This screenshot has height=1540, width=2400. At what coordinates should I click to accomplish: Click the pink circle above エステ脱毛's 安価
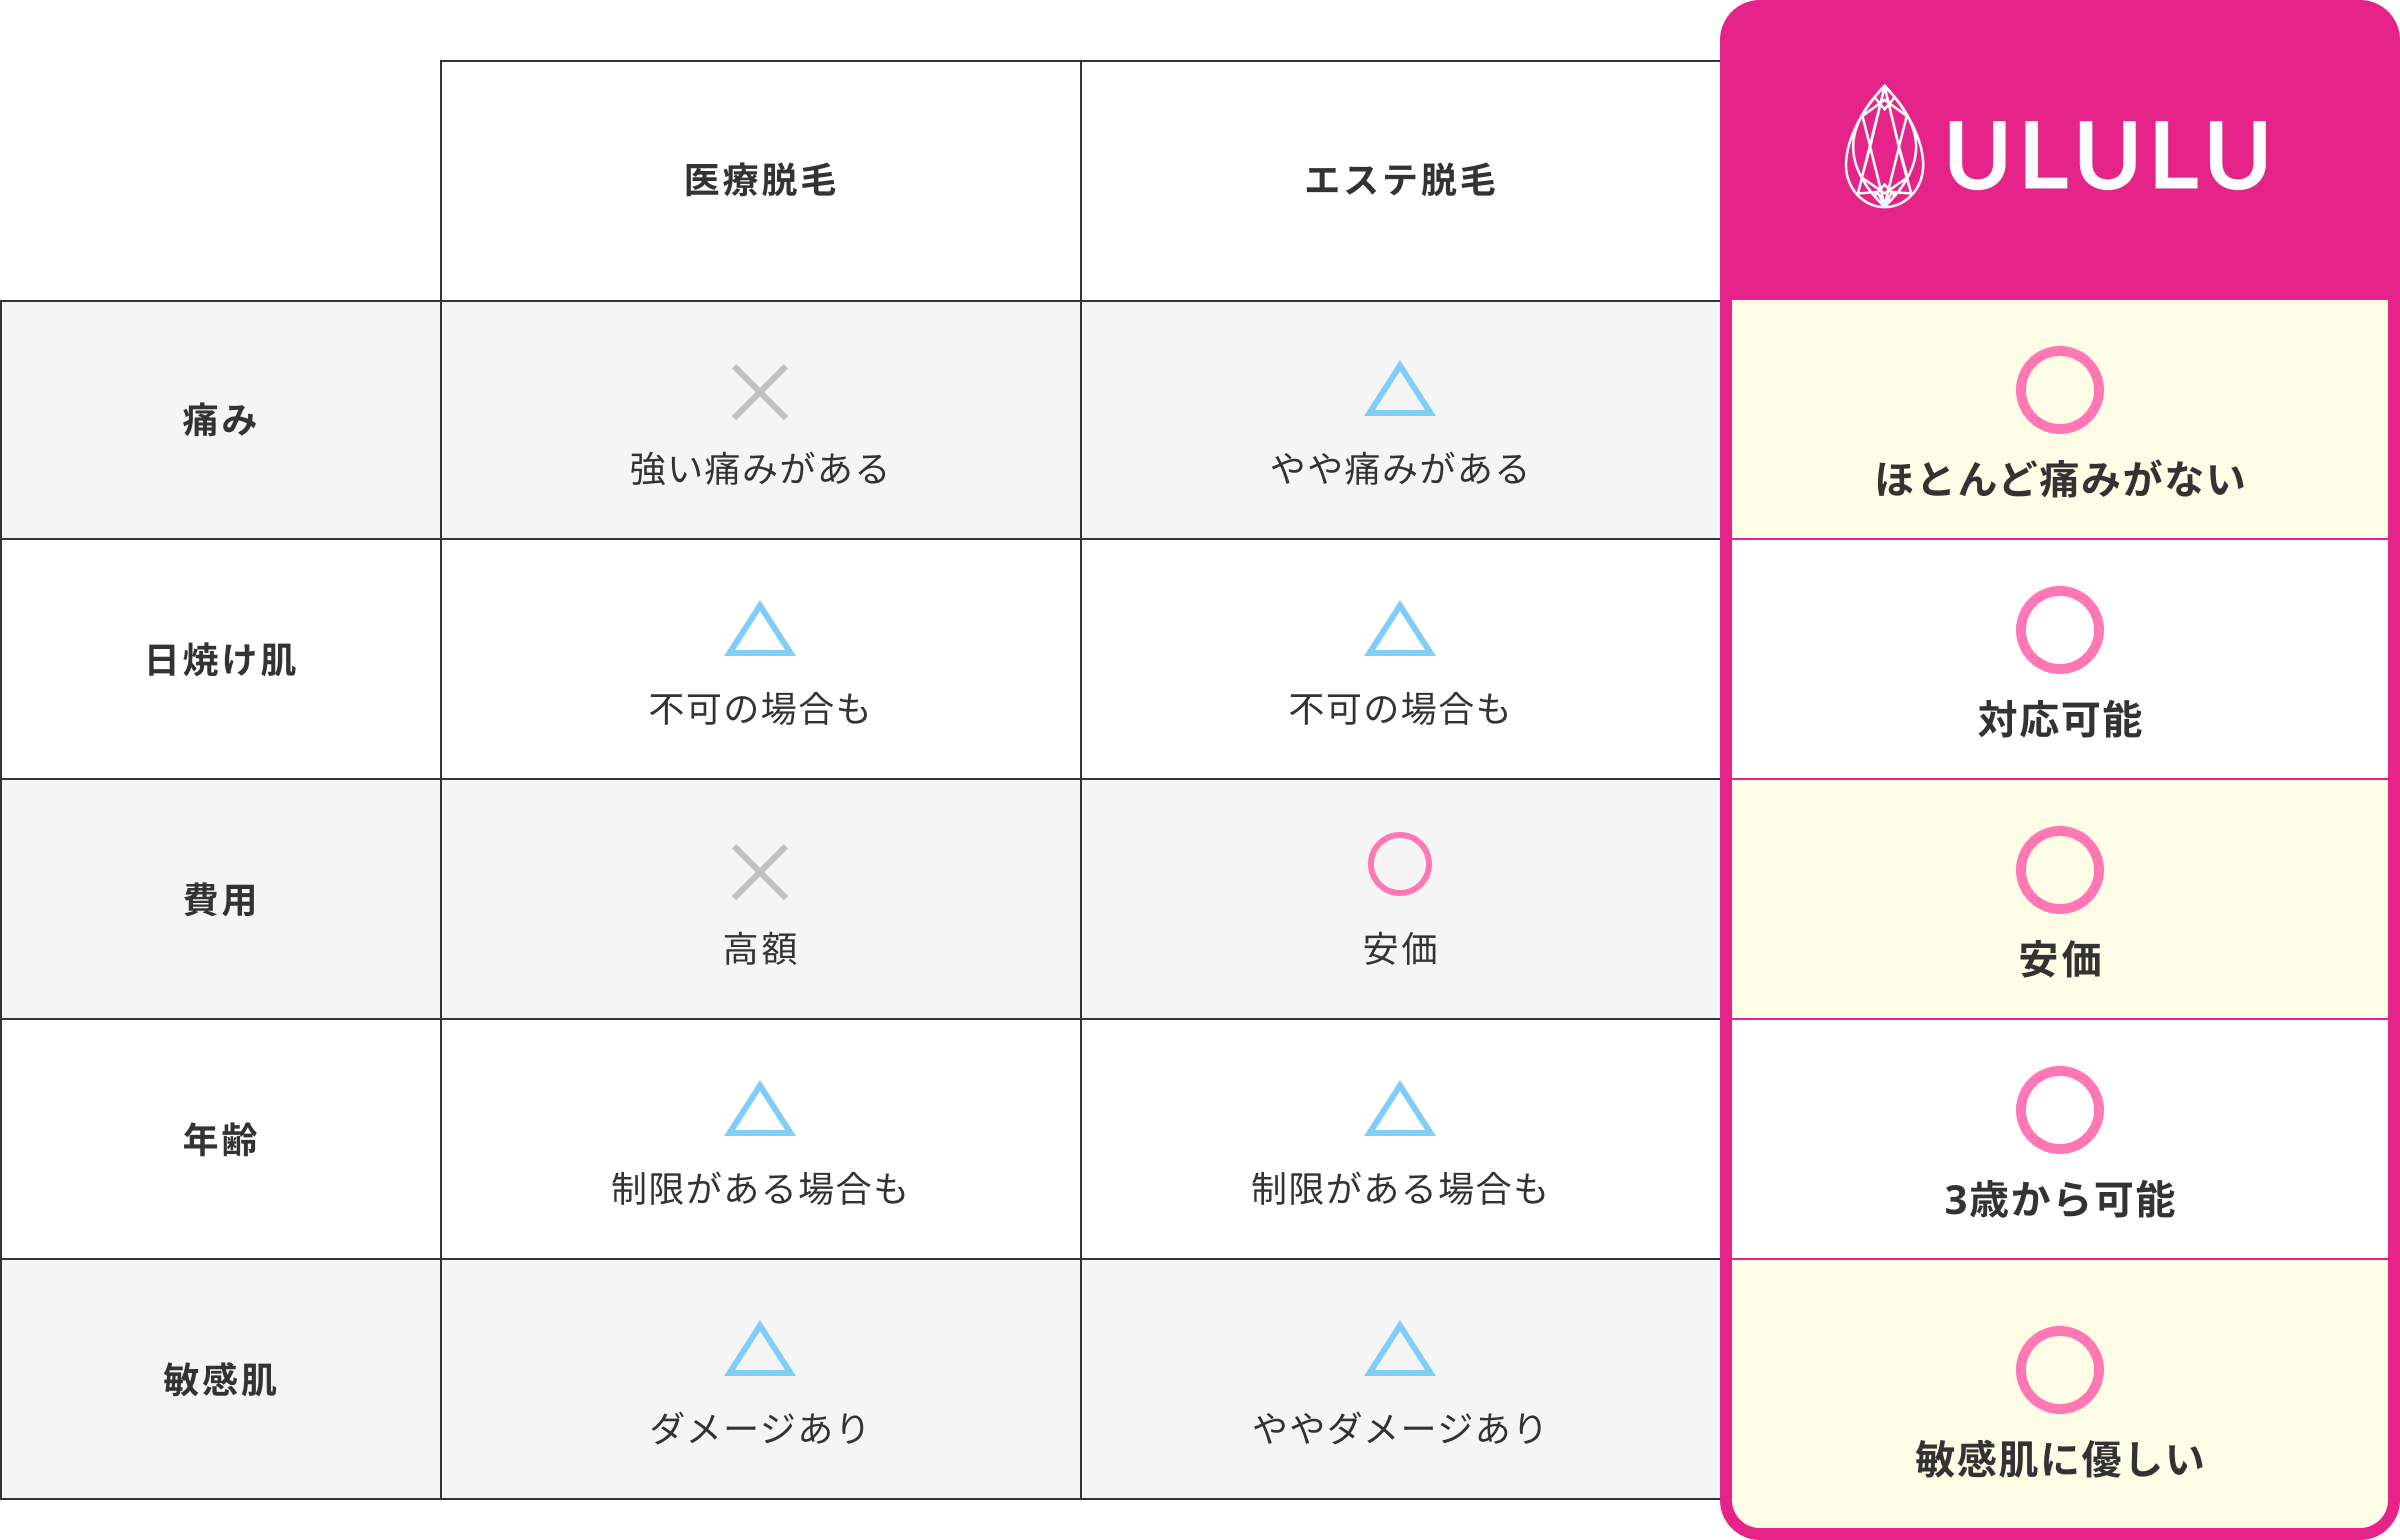[x=1400, y=864]
